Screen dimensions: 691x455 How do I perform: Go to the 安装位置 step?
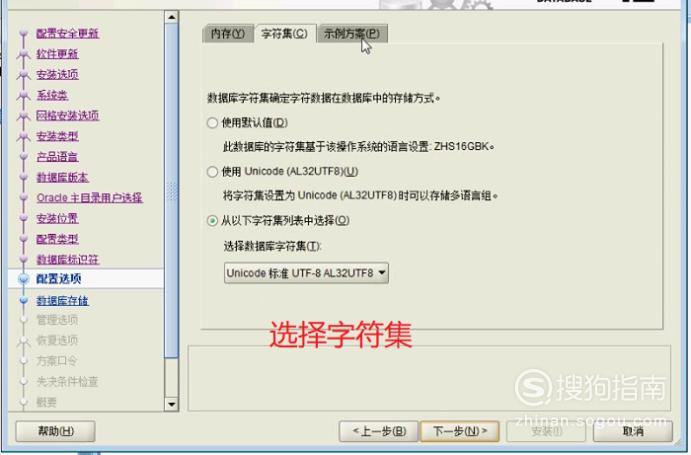click(57, 218)
